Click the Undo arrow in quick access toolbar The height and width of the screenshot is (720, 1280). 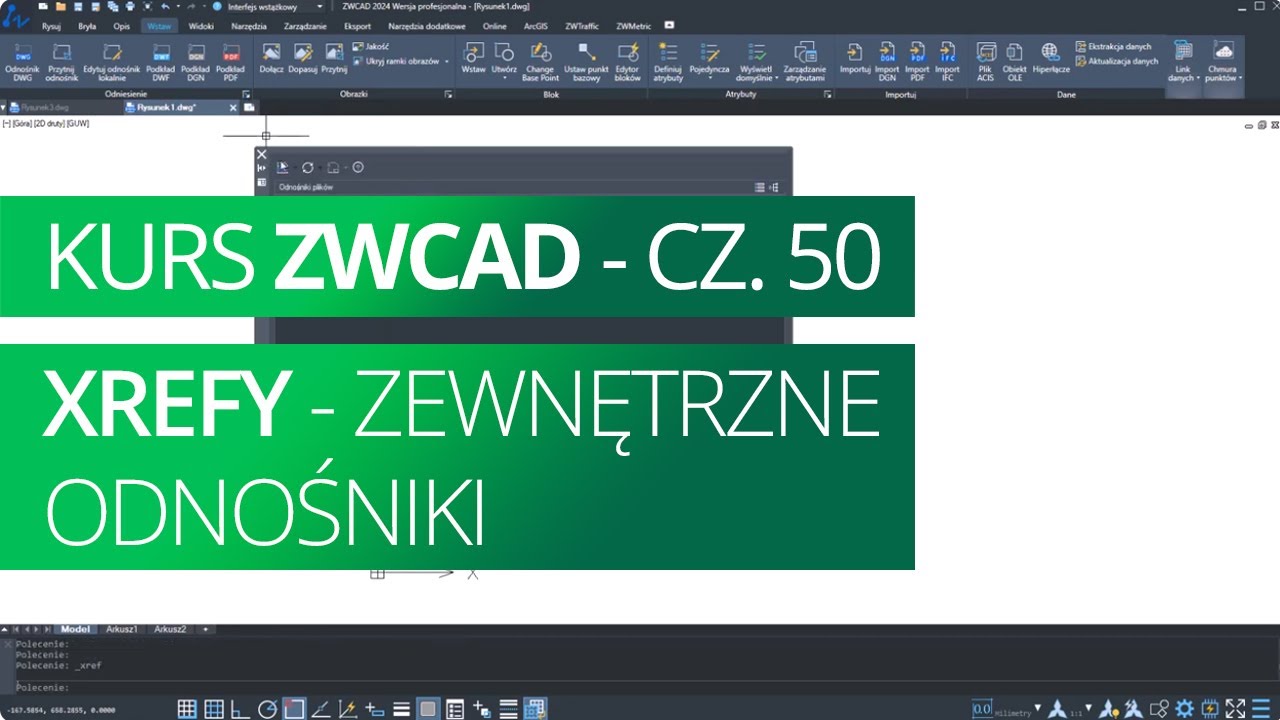click(x=165, y=6)
